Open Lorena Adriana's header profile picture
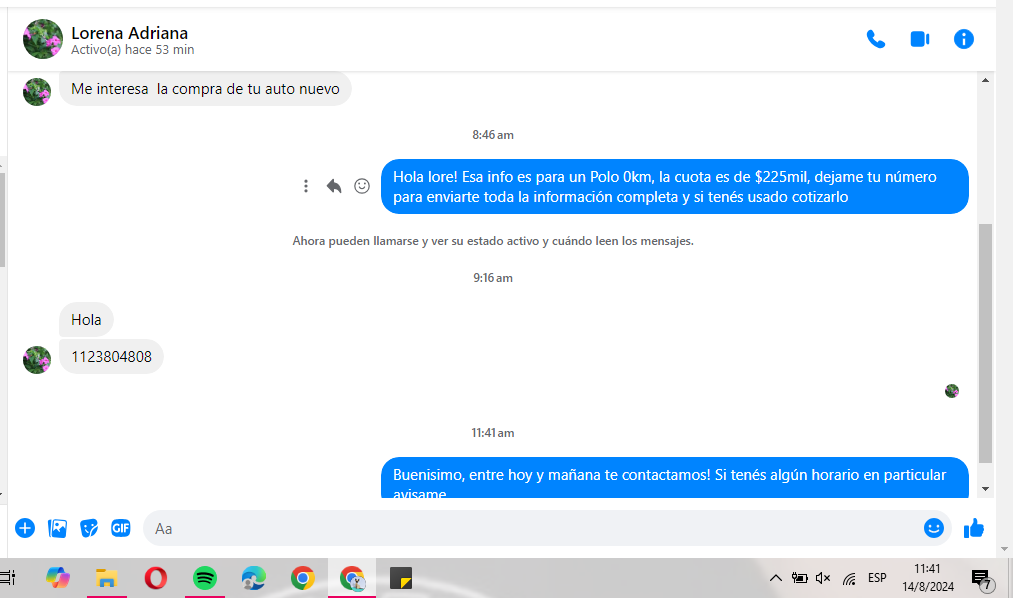 43,39
